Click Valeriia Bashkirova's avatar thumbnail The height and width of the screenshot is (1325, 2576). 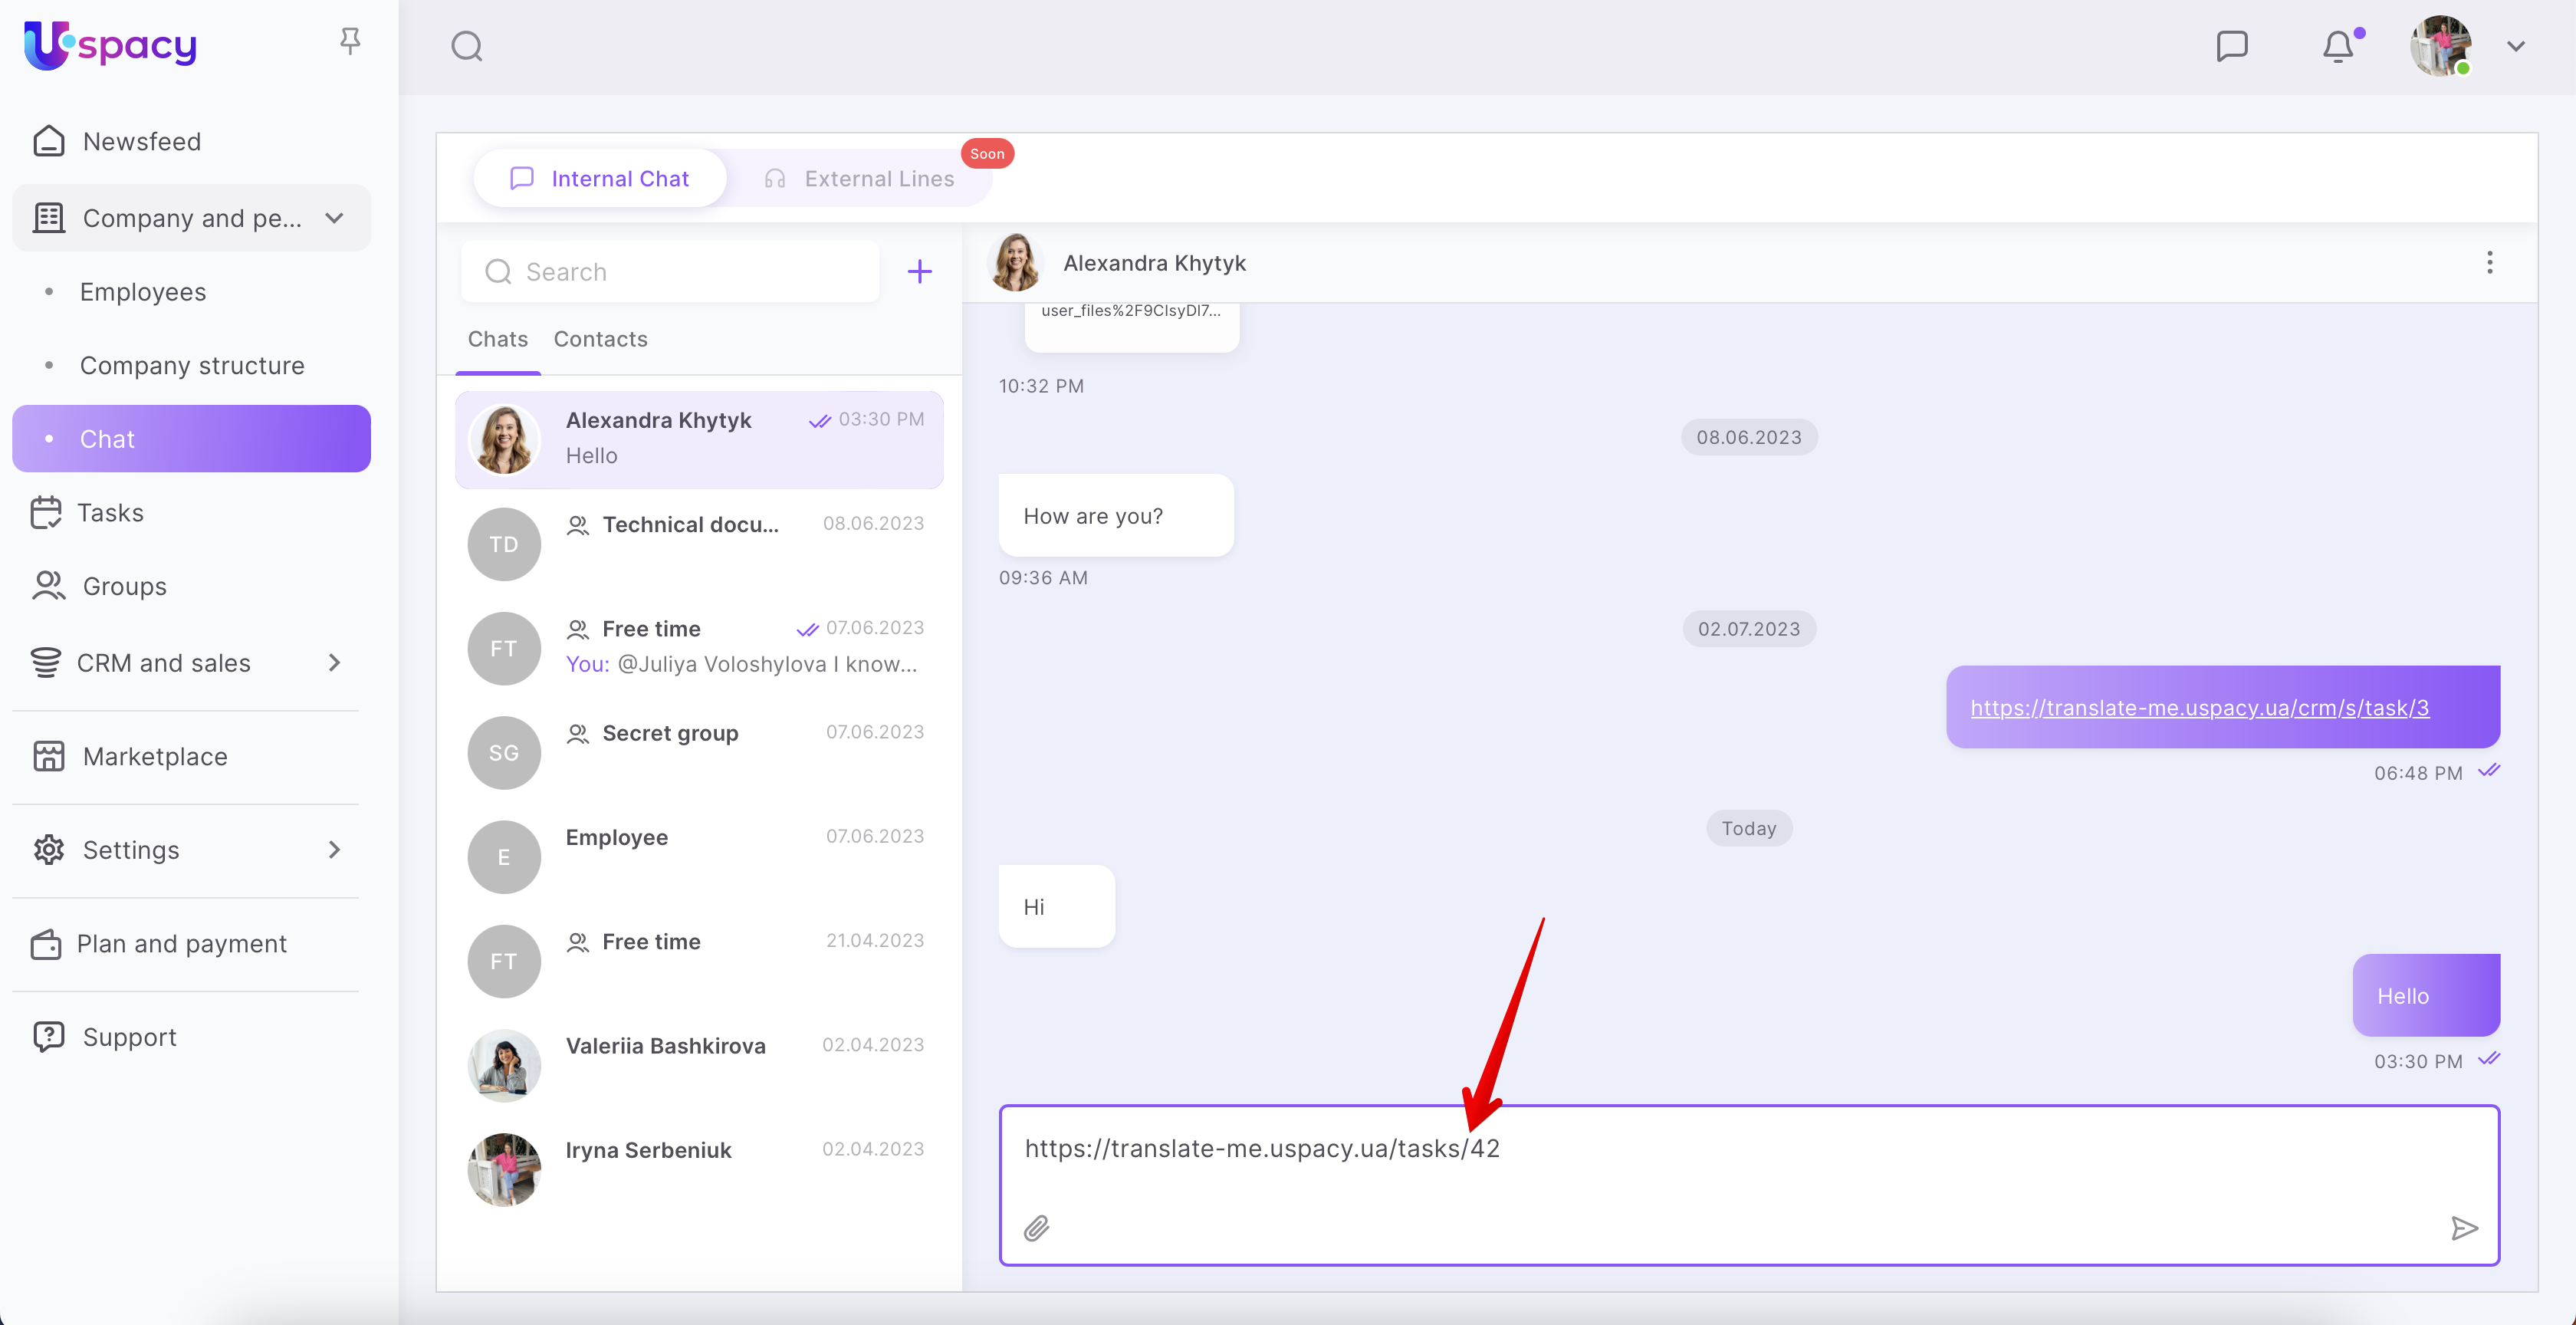pyautogui.click(x=504, y=1065)
